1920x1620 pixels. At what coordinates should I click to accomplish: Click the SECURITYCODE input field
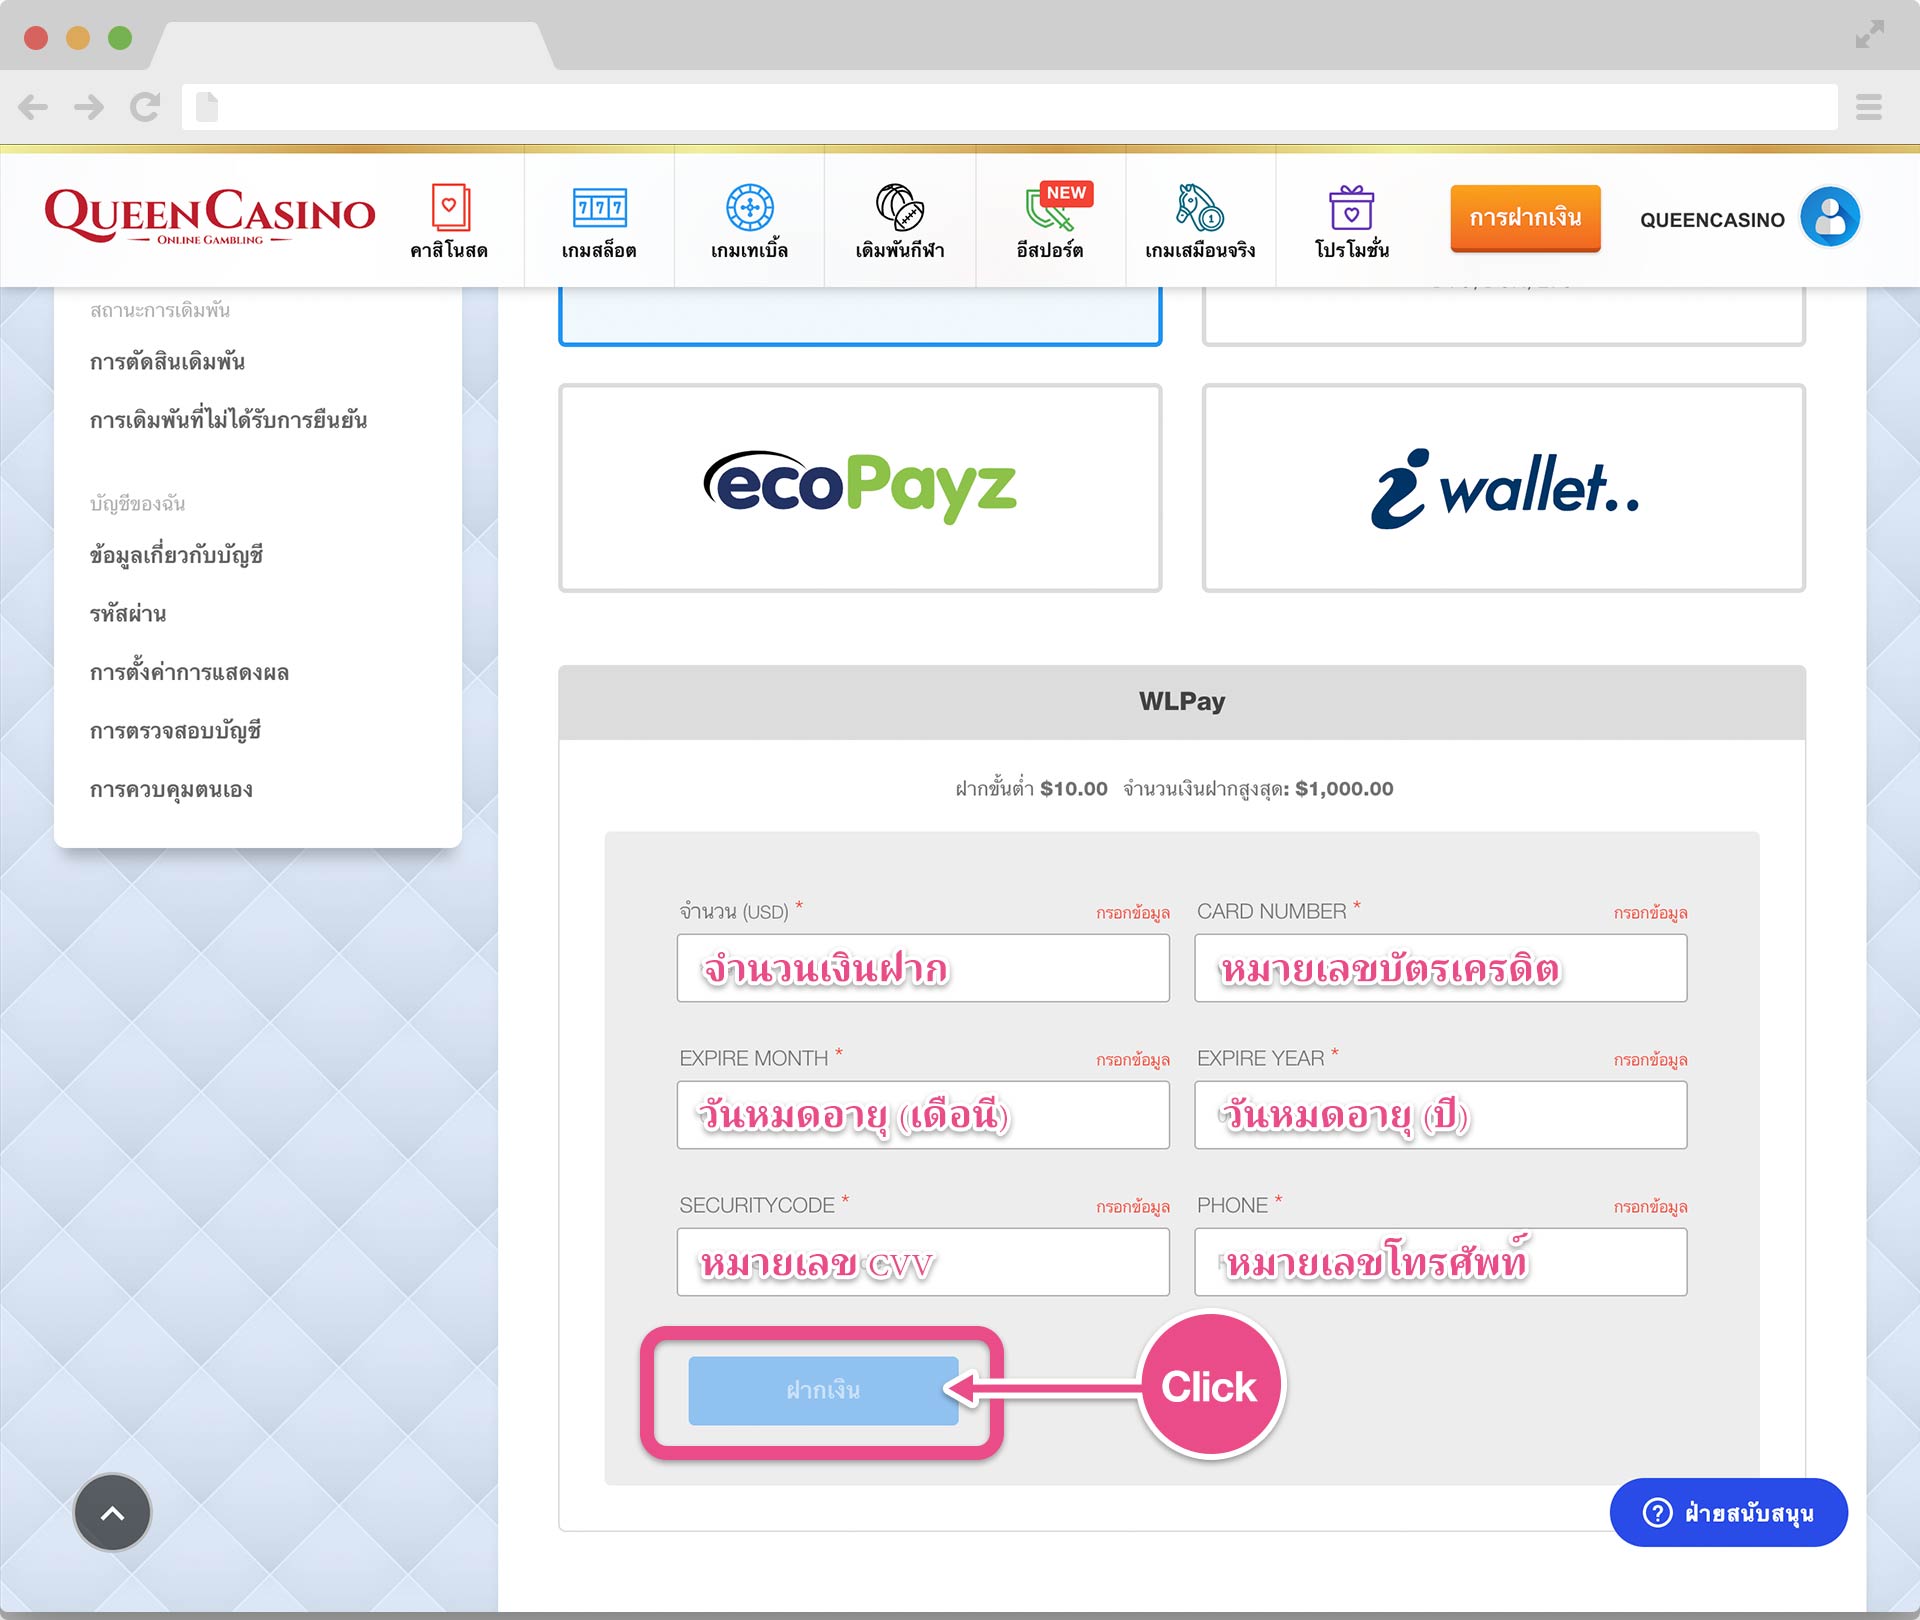(x=923, y=1262)
